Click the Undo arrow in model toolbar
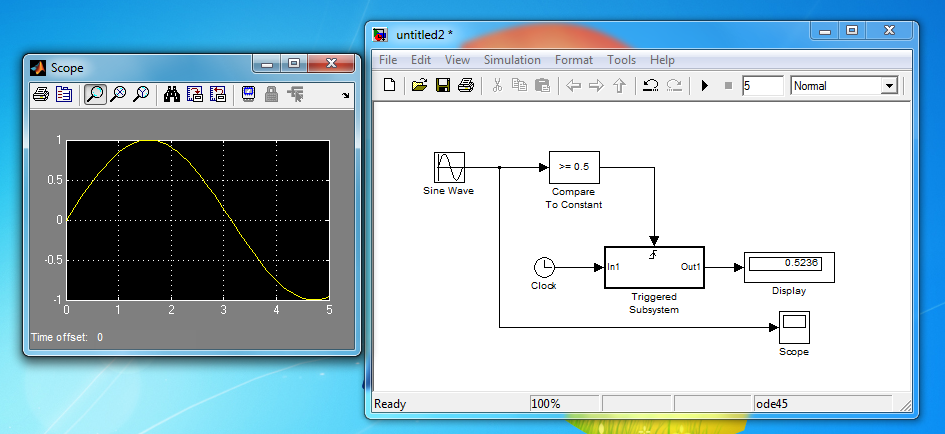The image size is (945, 434). [x=650, y=86]
